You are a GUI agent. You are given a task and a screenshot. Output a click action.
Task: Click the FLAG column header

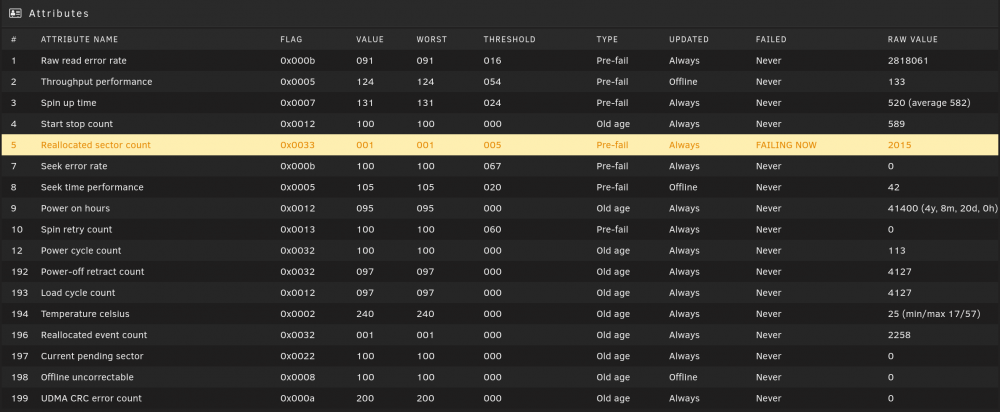pos(291,40)
